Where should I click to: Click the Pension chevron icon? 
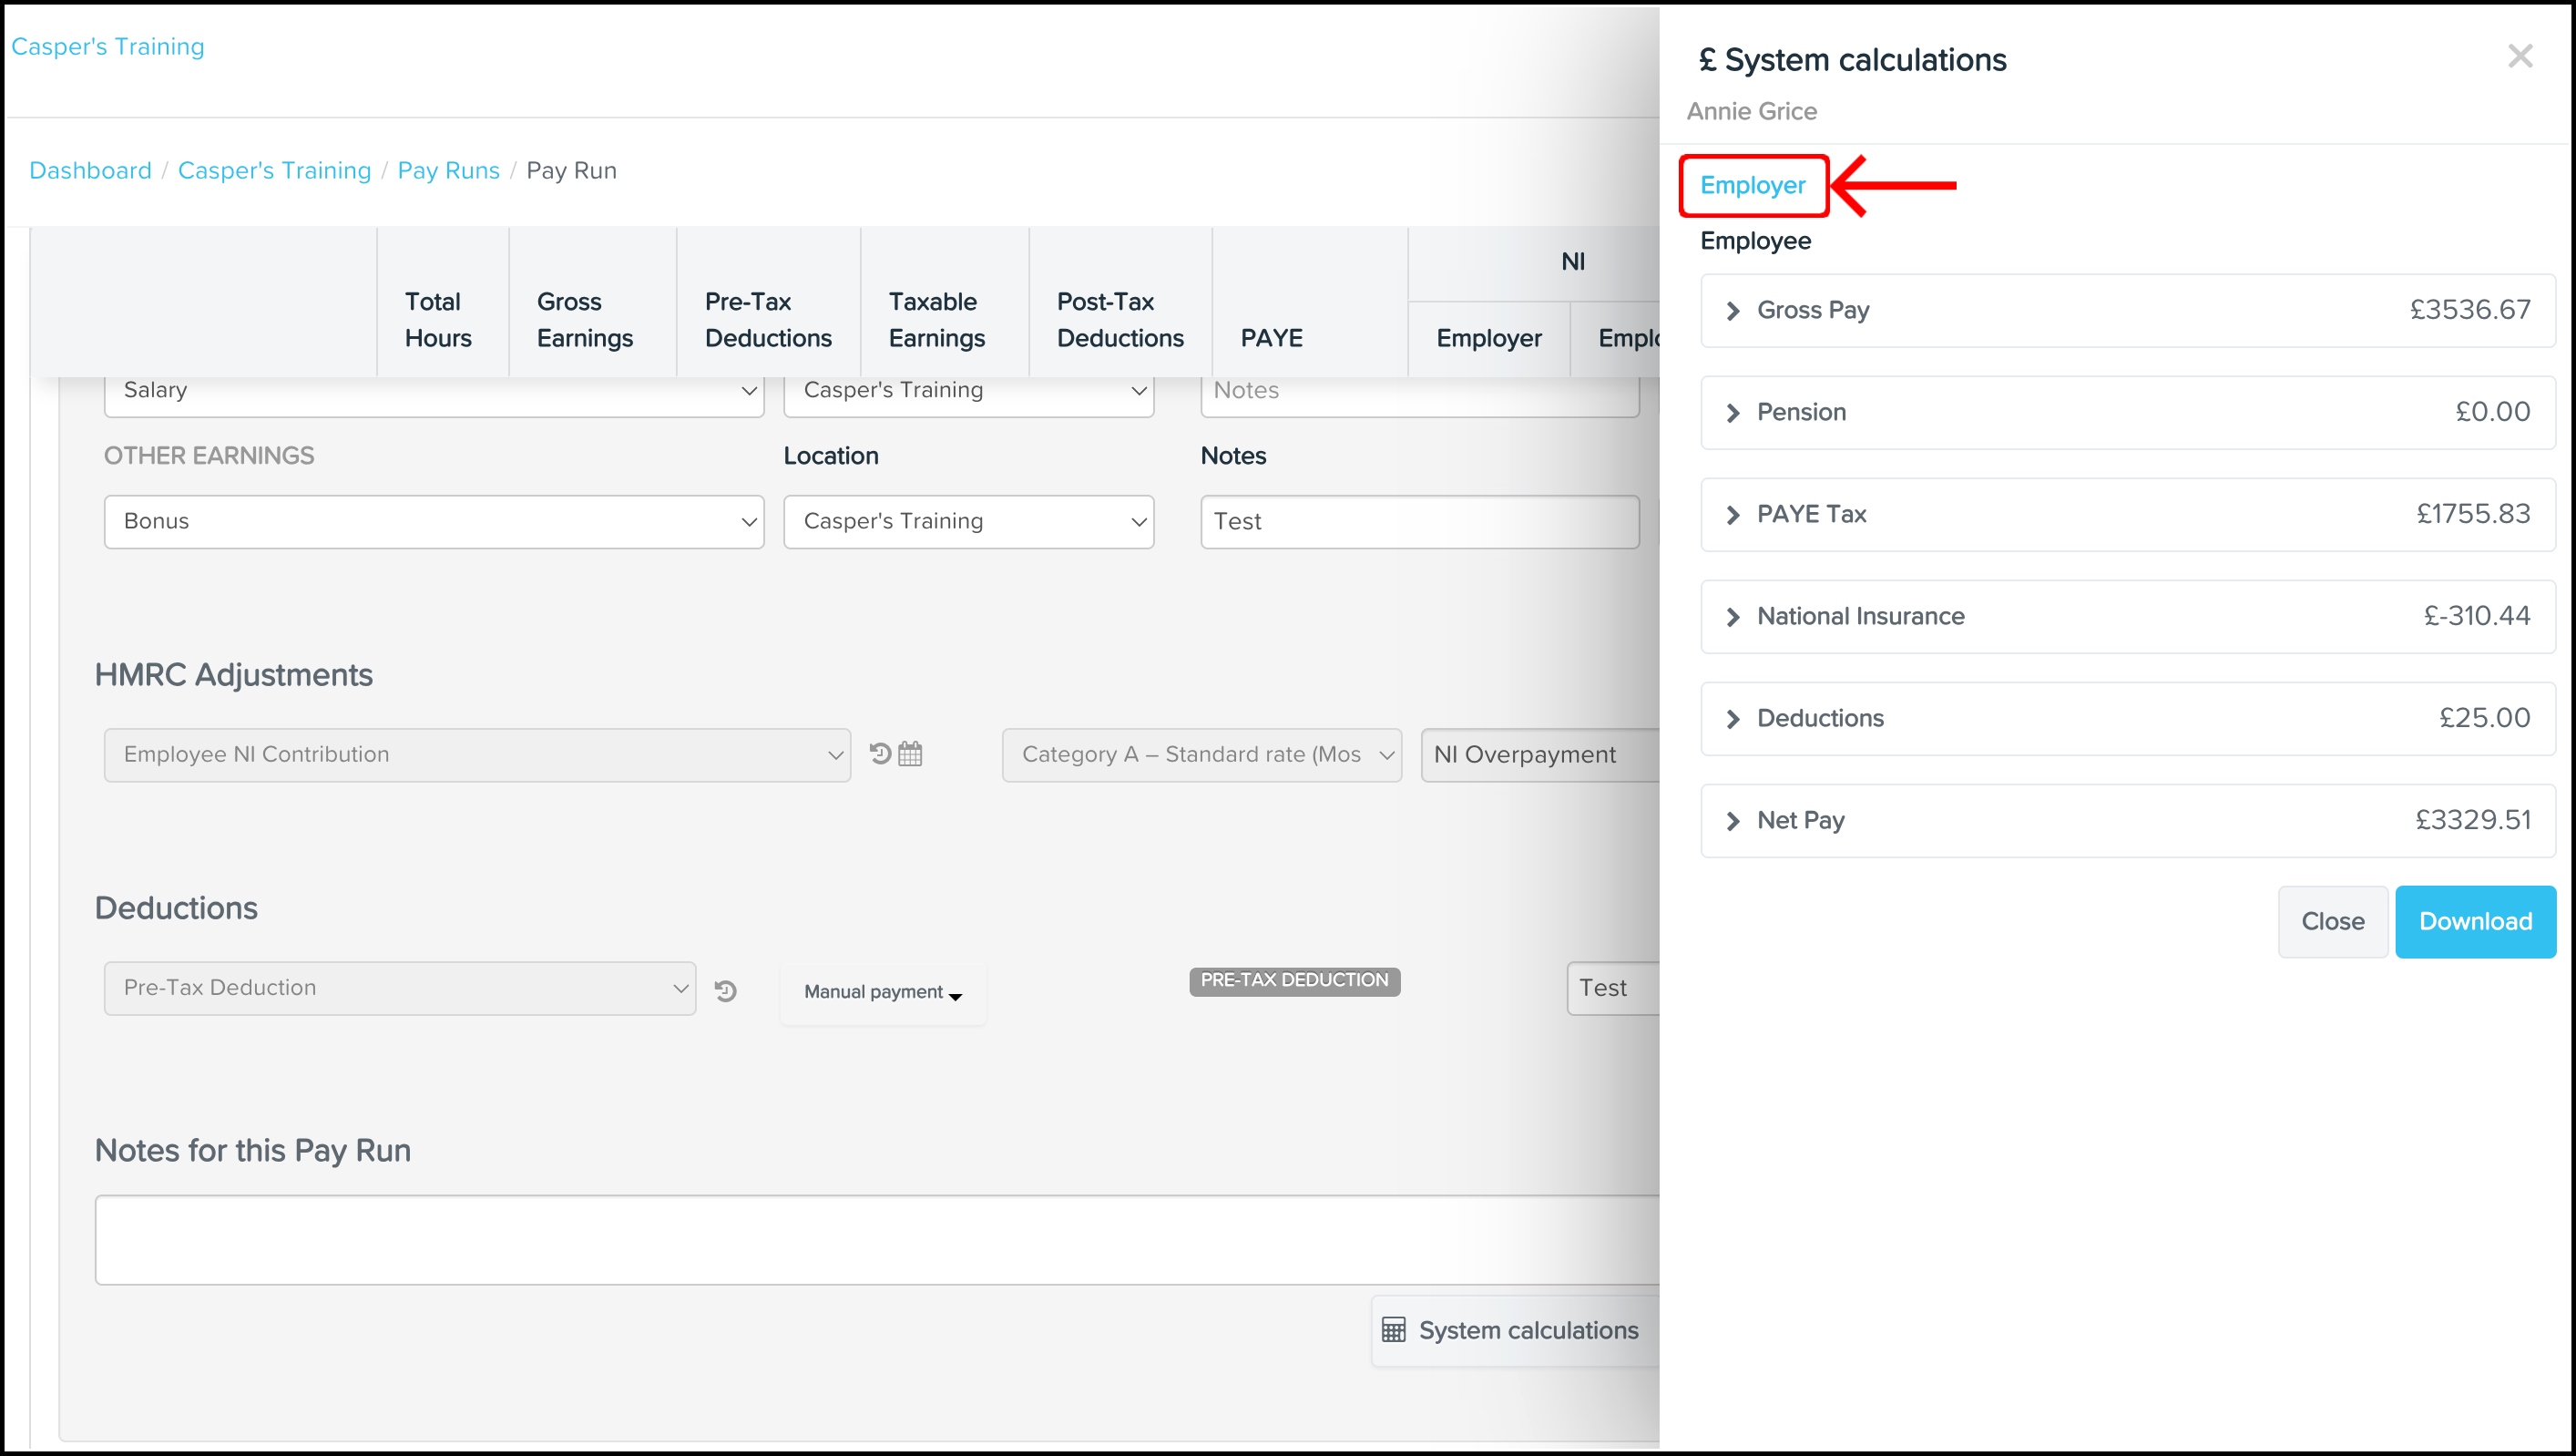point(1733,412)
